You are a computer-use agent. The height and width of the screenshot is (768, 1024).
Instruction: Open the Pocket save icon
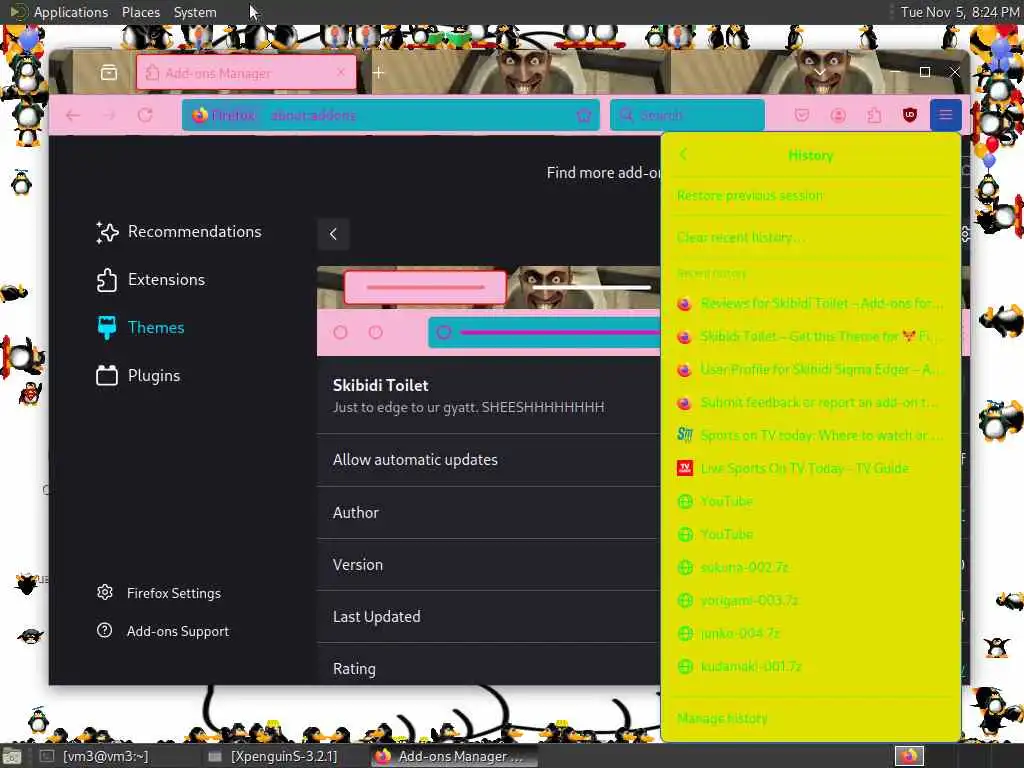tap(802, 115)
